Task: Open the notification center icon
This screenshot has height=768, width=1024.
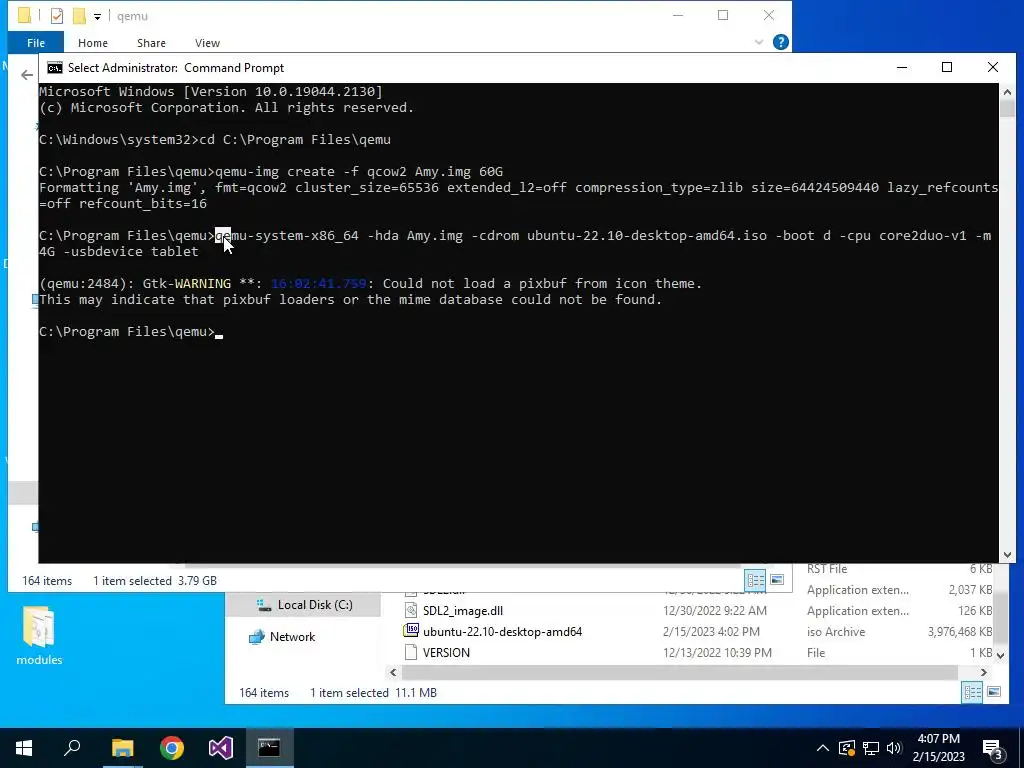Action: click(x=993, y=749)
